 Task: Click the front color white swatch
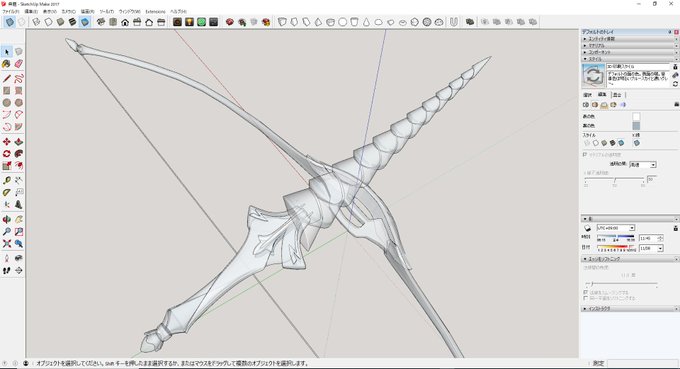click(636, 116)
